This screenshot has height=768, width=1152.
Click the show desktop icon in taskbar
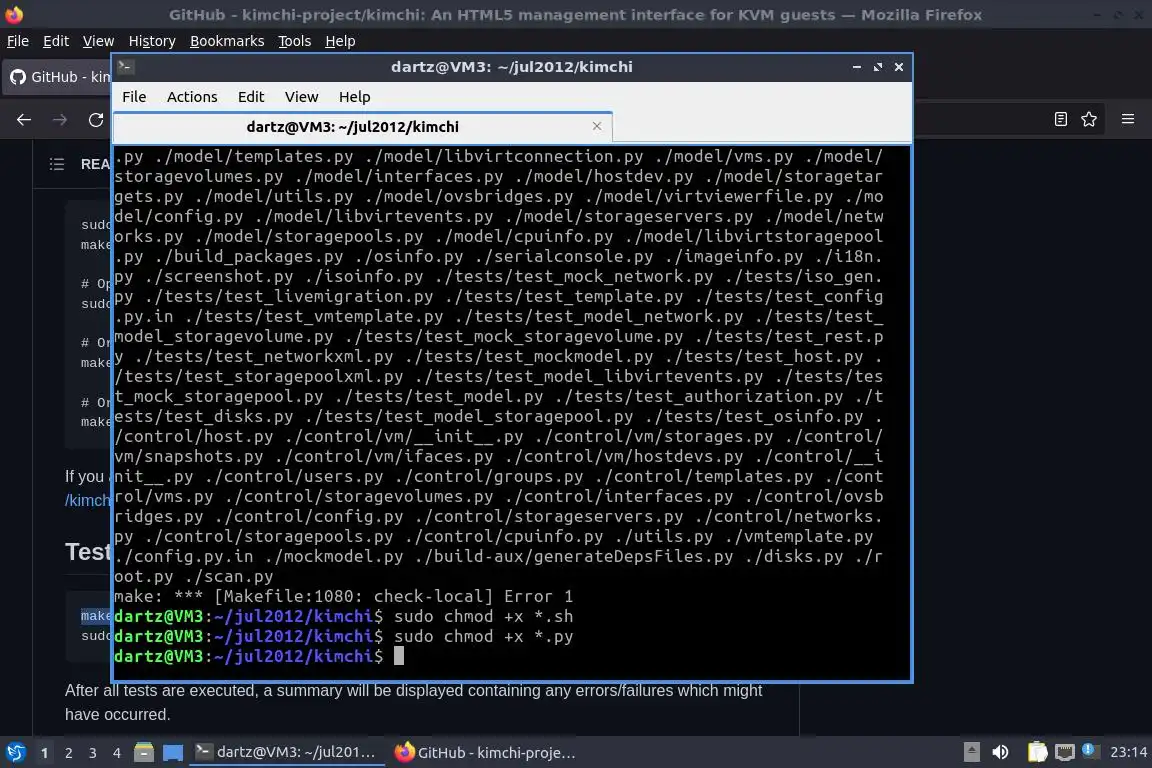173,753
